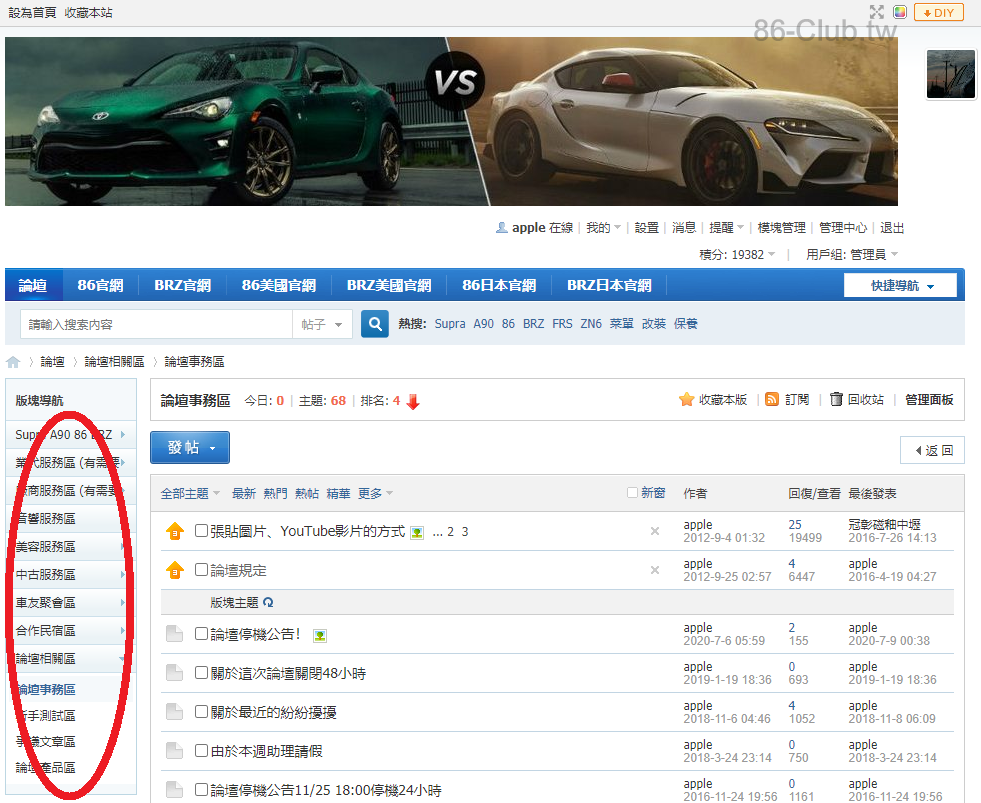Open the user avatar thumbnail
Viewport: 981px width, 803px height.
[950, 74]
